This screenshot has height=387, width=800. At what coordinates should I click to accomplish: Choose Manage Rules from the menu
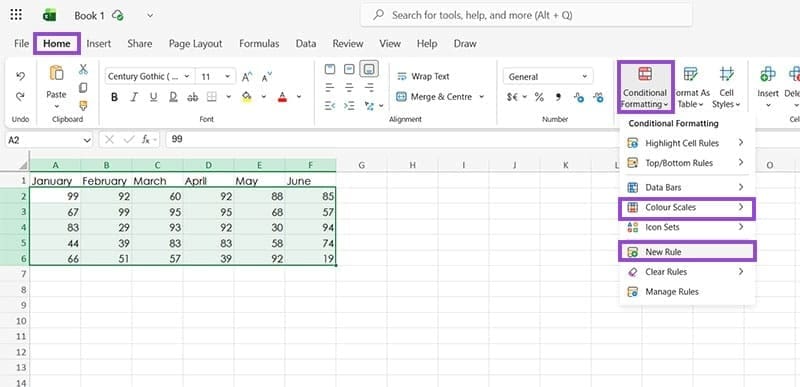[687, 292]
